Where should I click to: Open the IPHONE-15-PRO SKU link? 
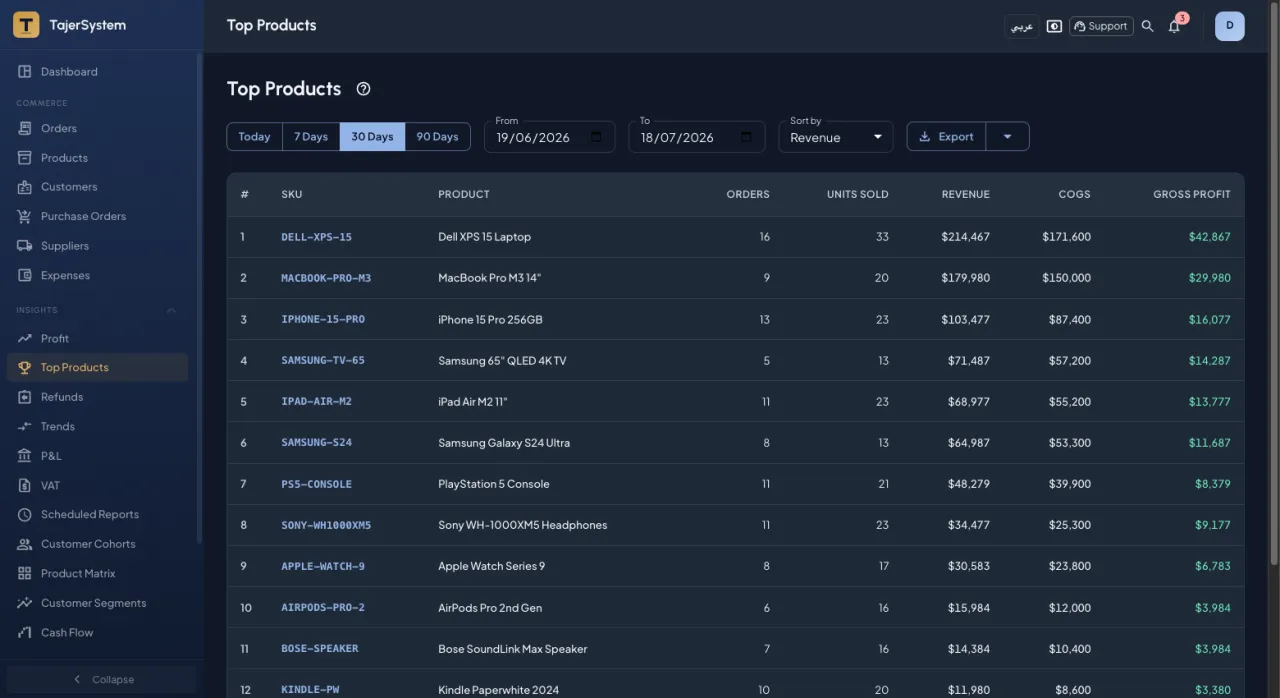point(323,319)
